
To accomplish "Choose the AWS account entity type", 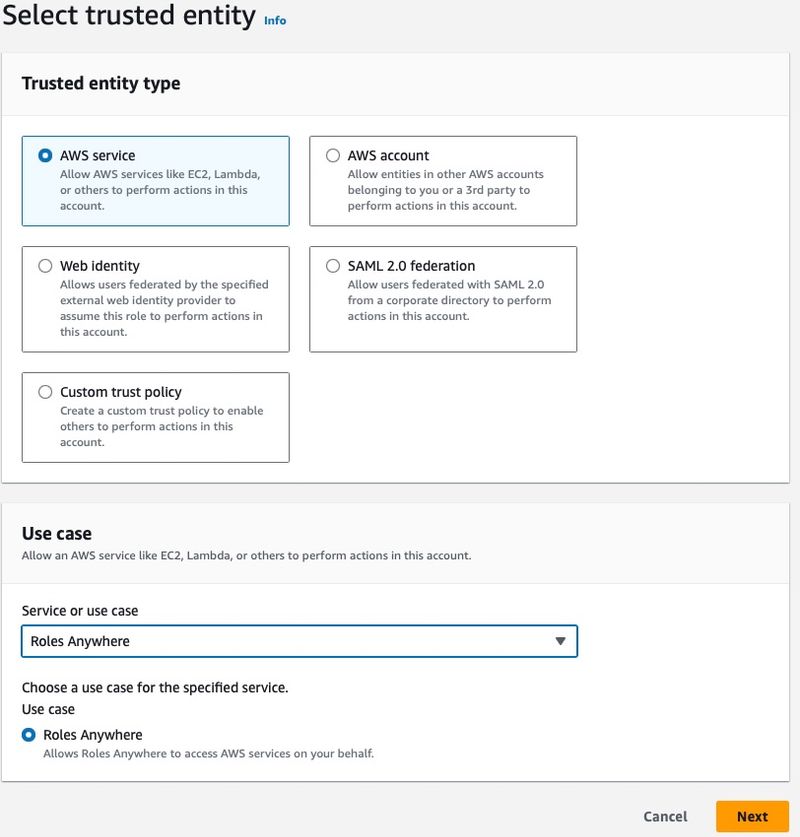I will (x=333, y=156).
